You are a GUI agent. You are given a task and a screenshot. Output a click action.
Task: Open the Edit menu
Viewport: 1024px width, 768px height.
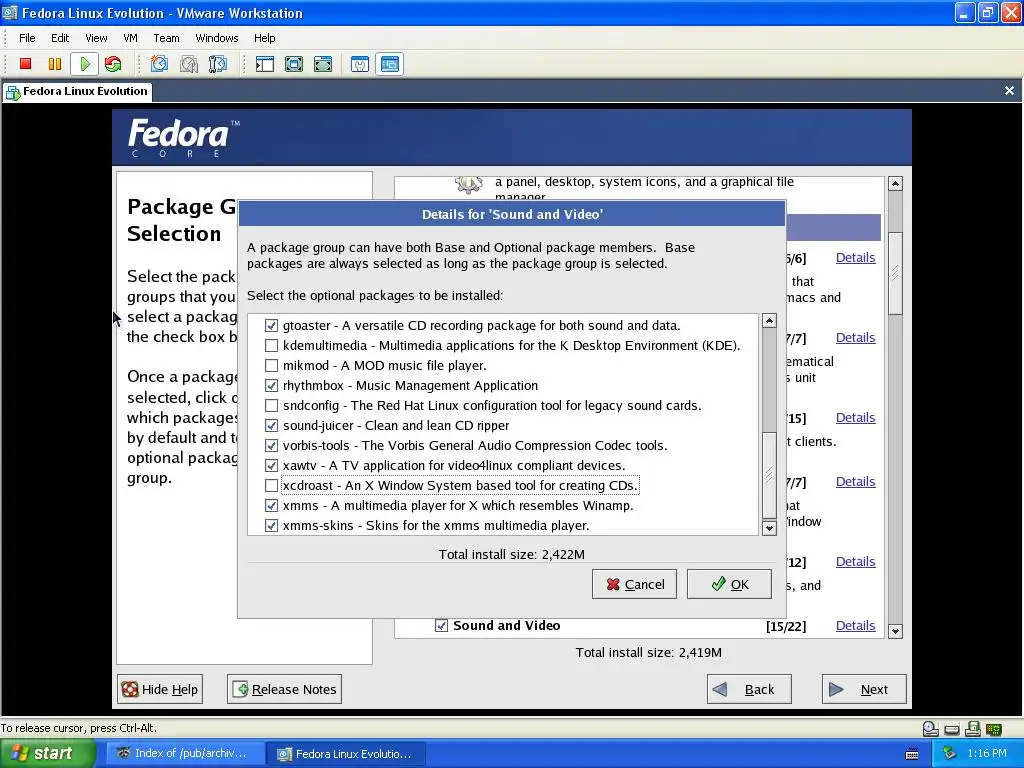coord(60,38)
